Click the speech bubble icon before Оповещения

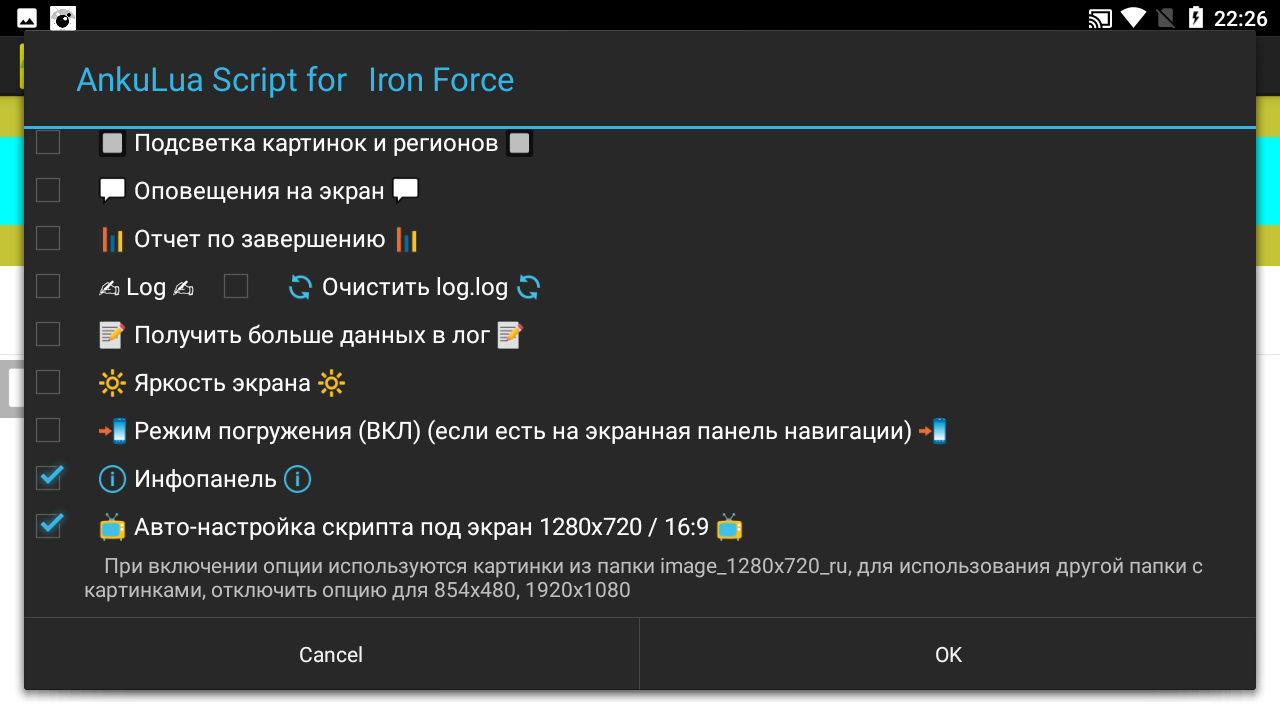click(112, 191)
